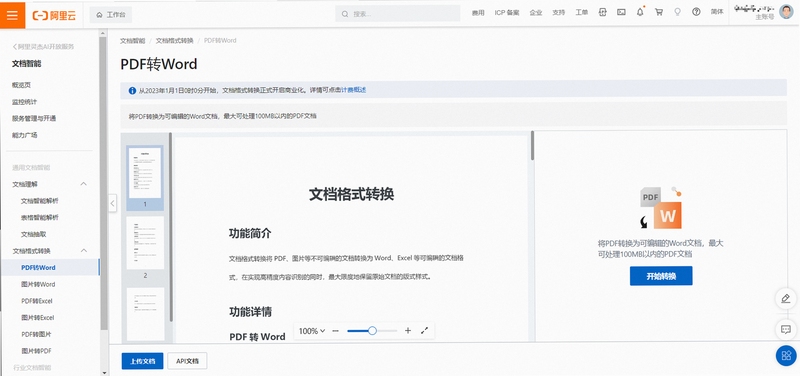
Task: Click the lightbulb tips icon
Action: [x=678, y=13]
